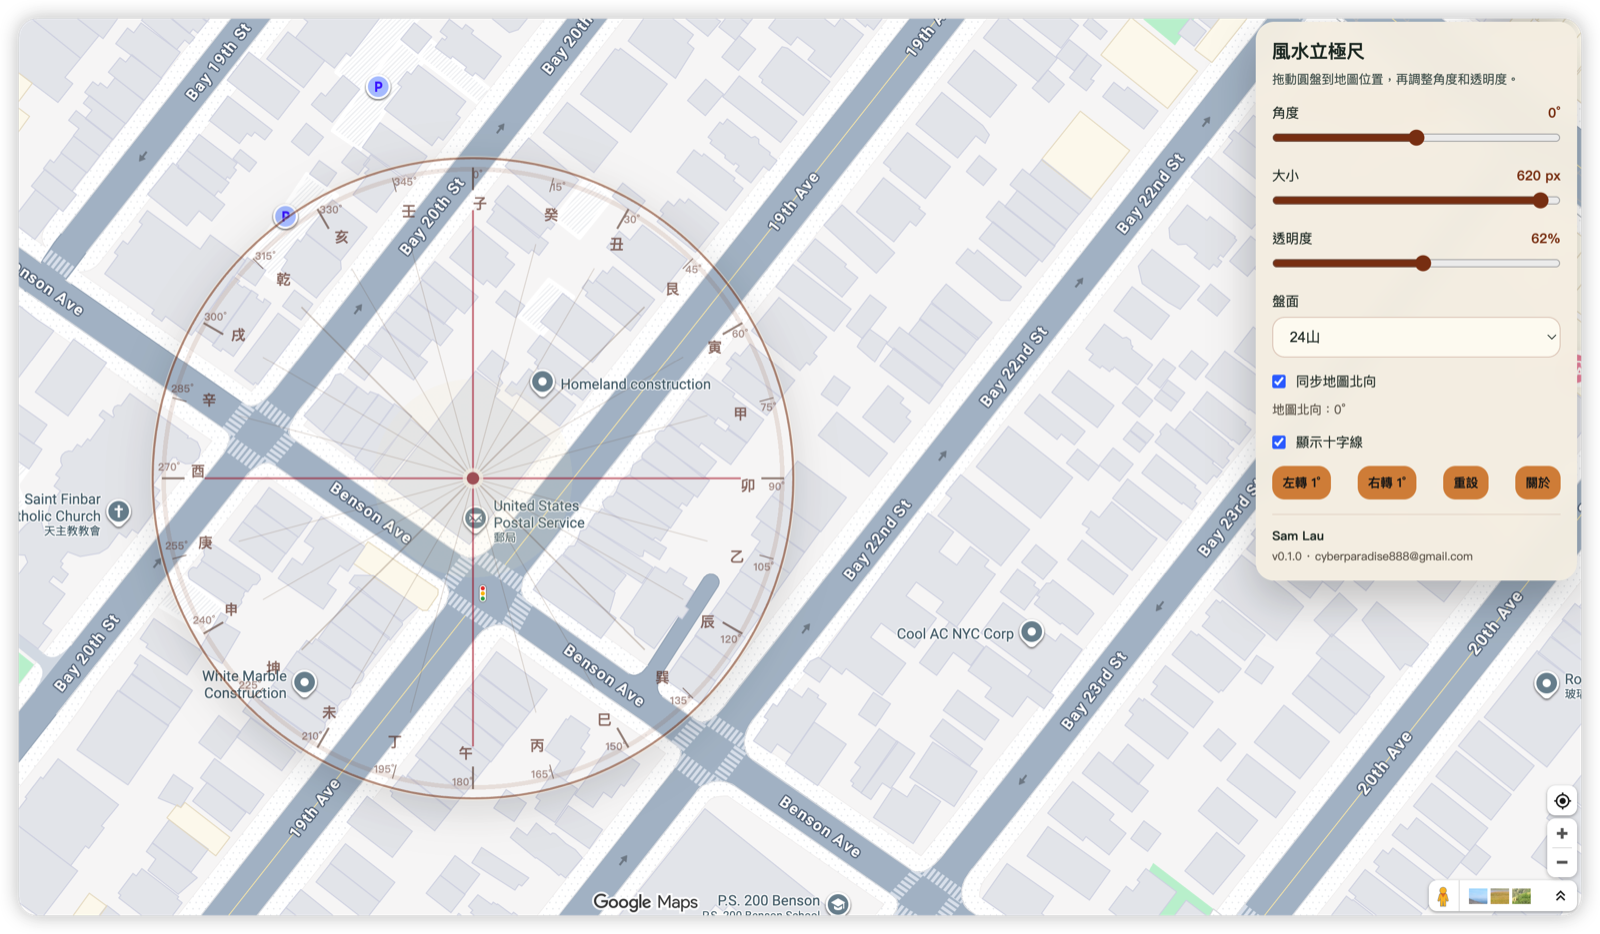This screenshot has width=1600, height=934.
Task: Zoom in with the plus icon
Action: (1561, 833)
